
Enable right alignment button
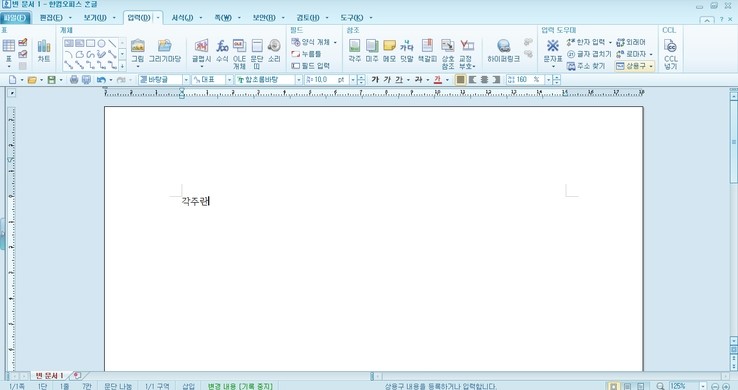pos(496,80)
